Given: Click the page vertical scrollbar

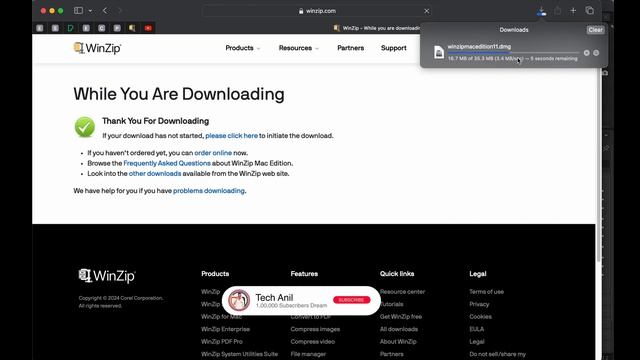Looking at the screenshot, I should [598, 163].
